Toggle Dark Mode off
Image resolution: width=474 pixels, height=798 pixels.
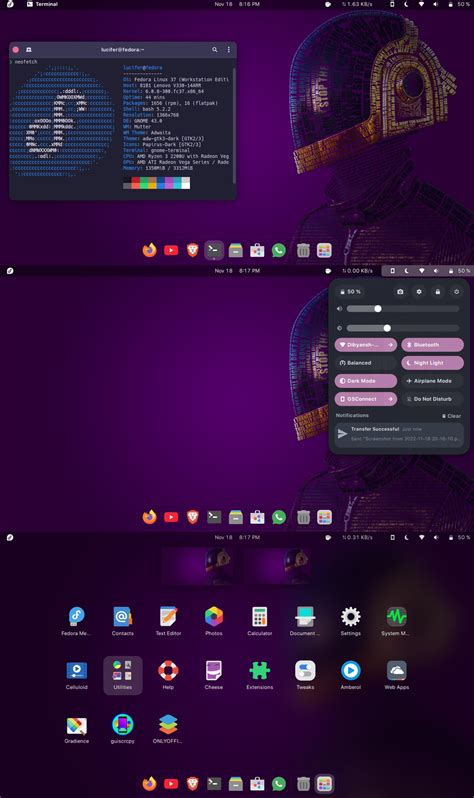(x=366, y=381)
